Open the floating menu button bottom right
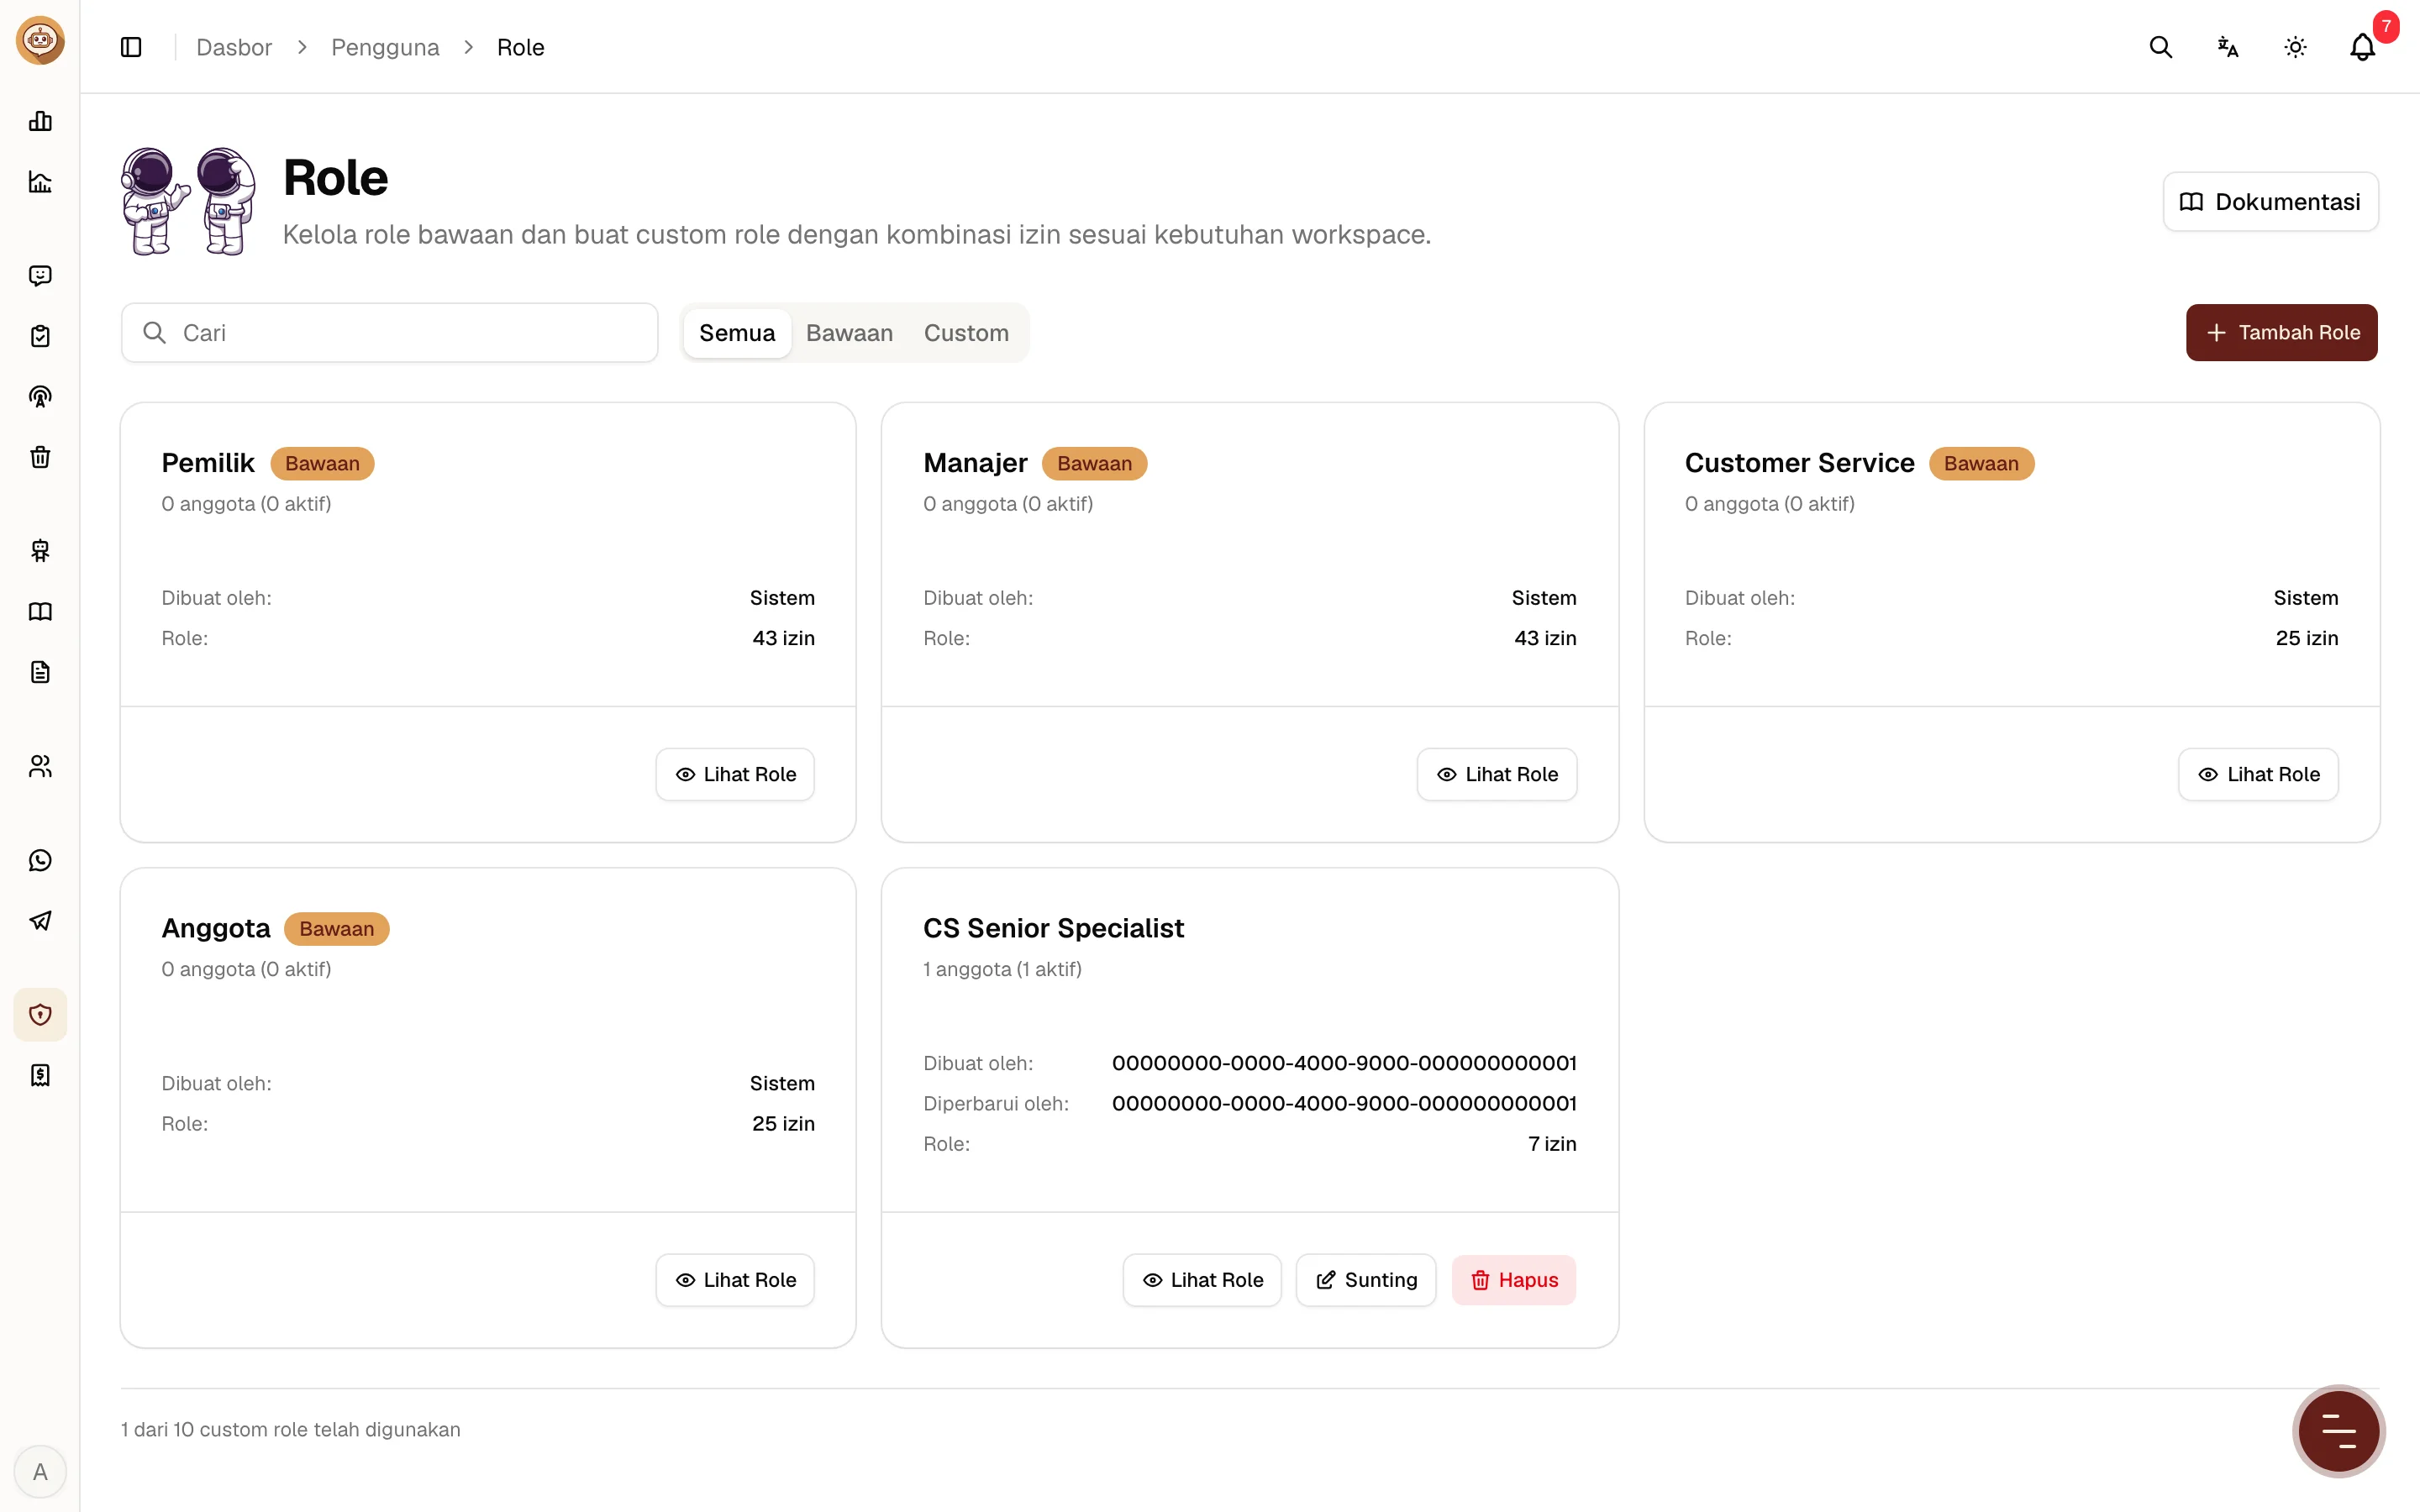 click(2338, 1431)
